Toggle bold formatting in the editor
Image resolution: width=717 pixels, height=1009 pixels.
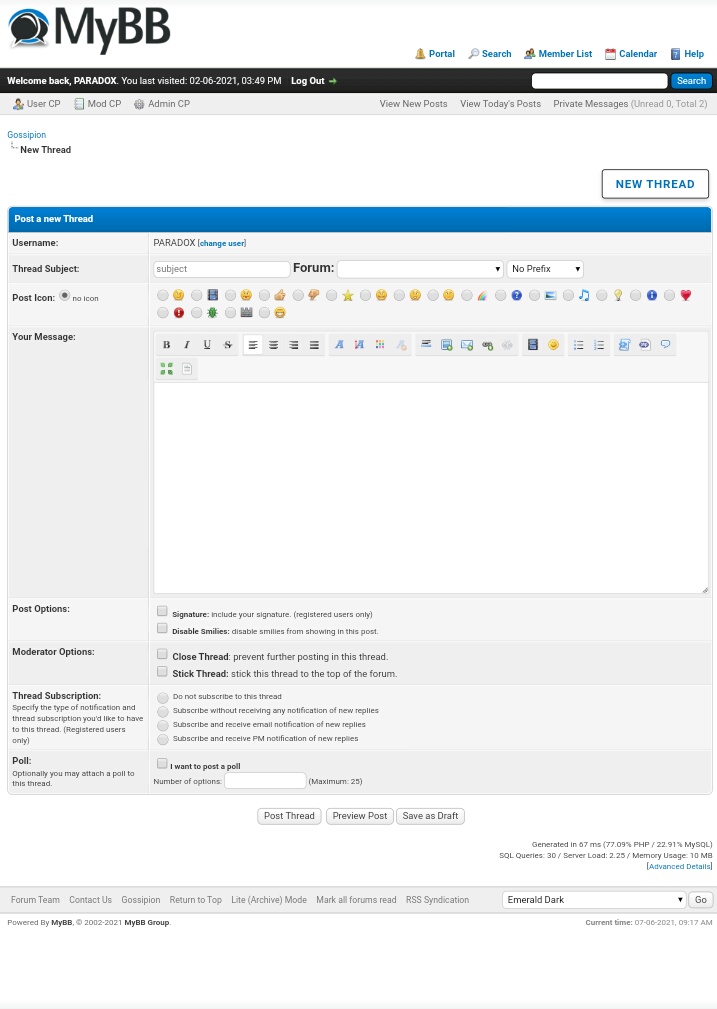point(166,345)
